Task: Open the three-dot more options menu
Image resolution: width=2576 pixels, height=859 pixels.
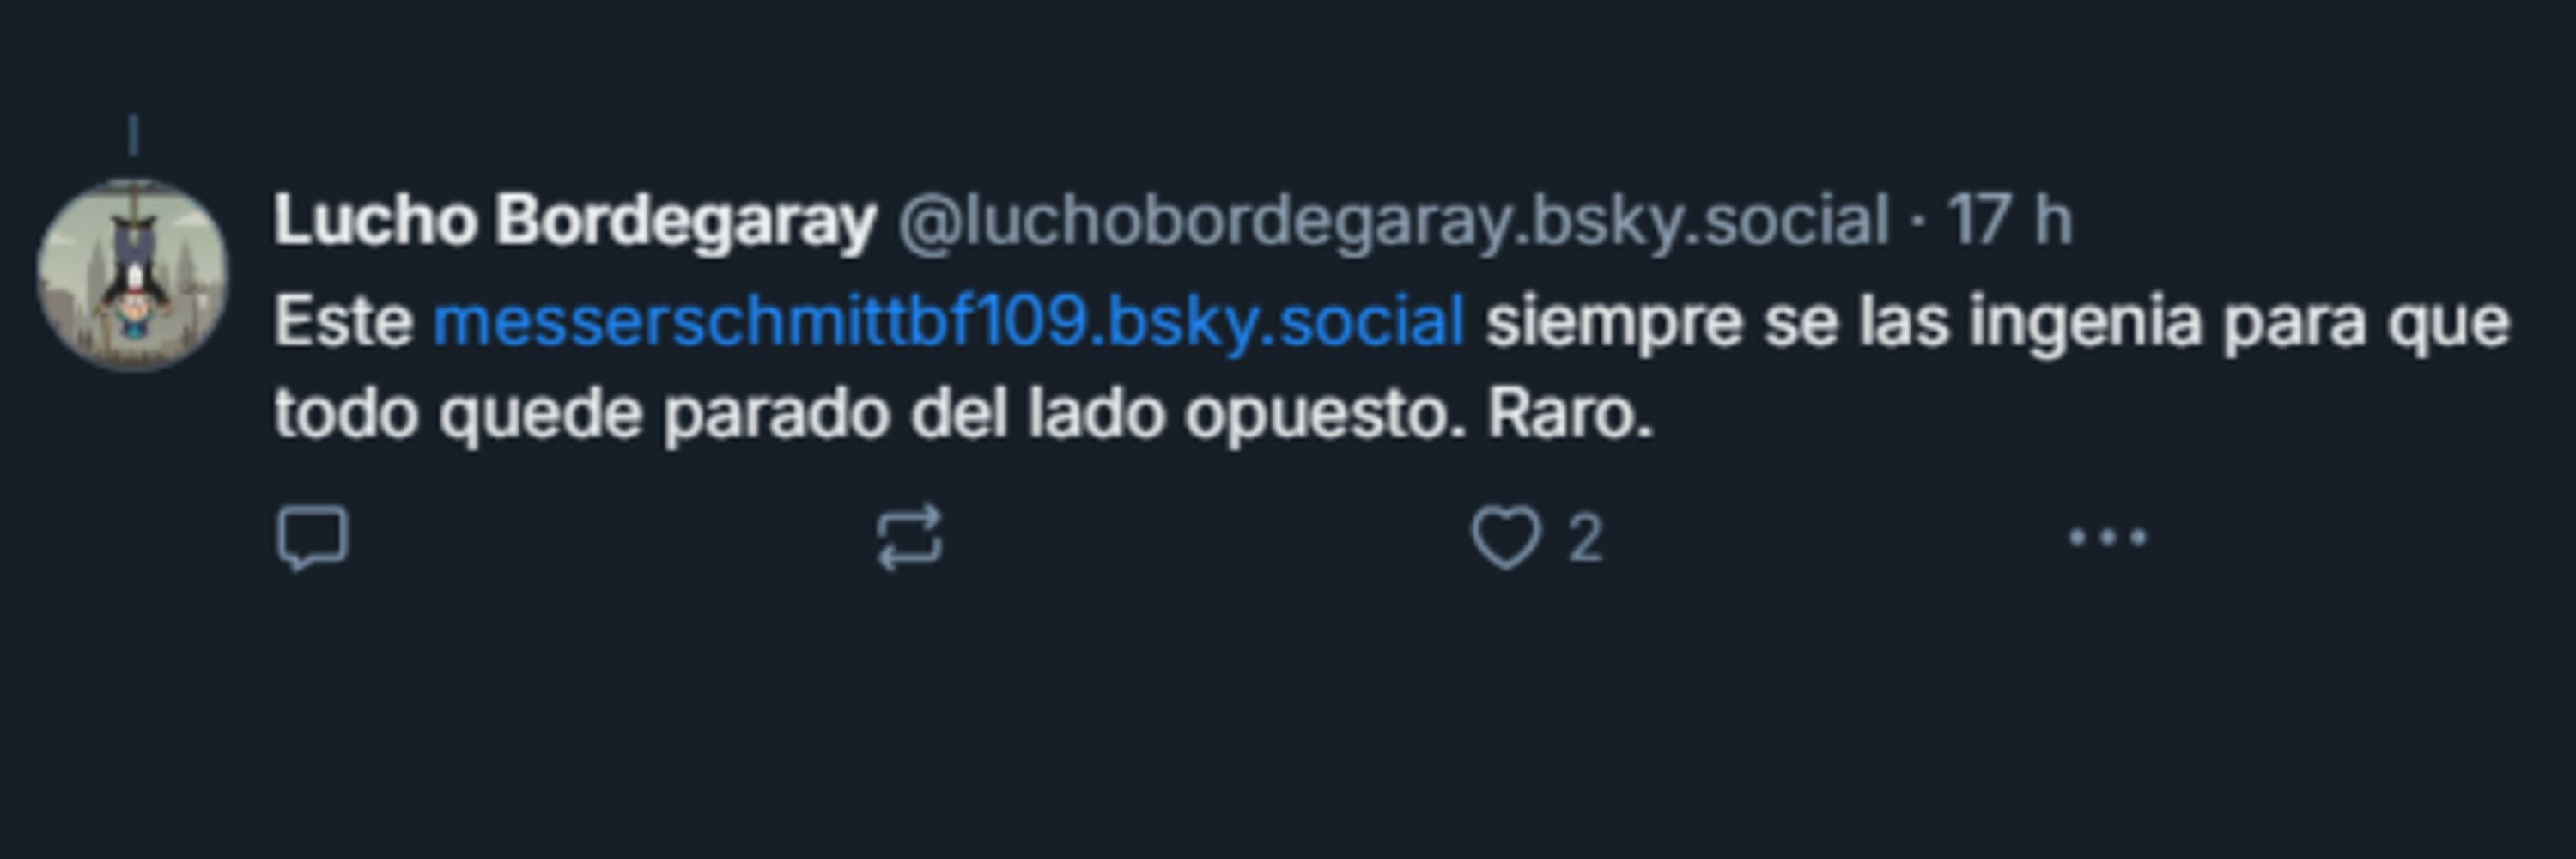Action: (2107, 538)
